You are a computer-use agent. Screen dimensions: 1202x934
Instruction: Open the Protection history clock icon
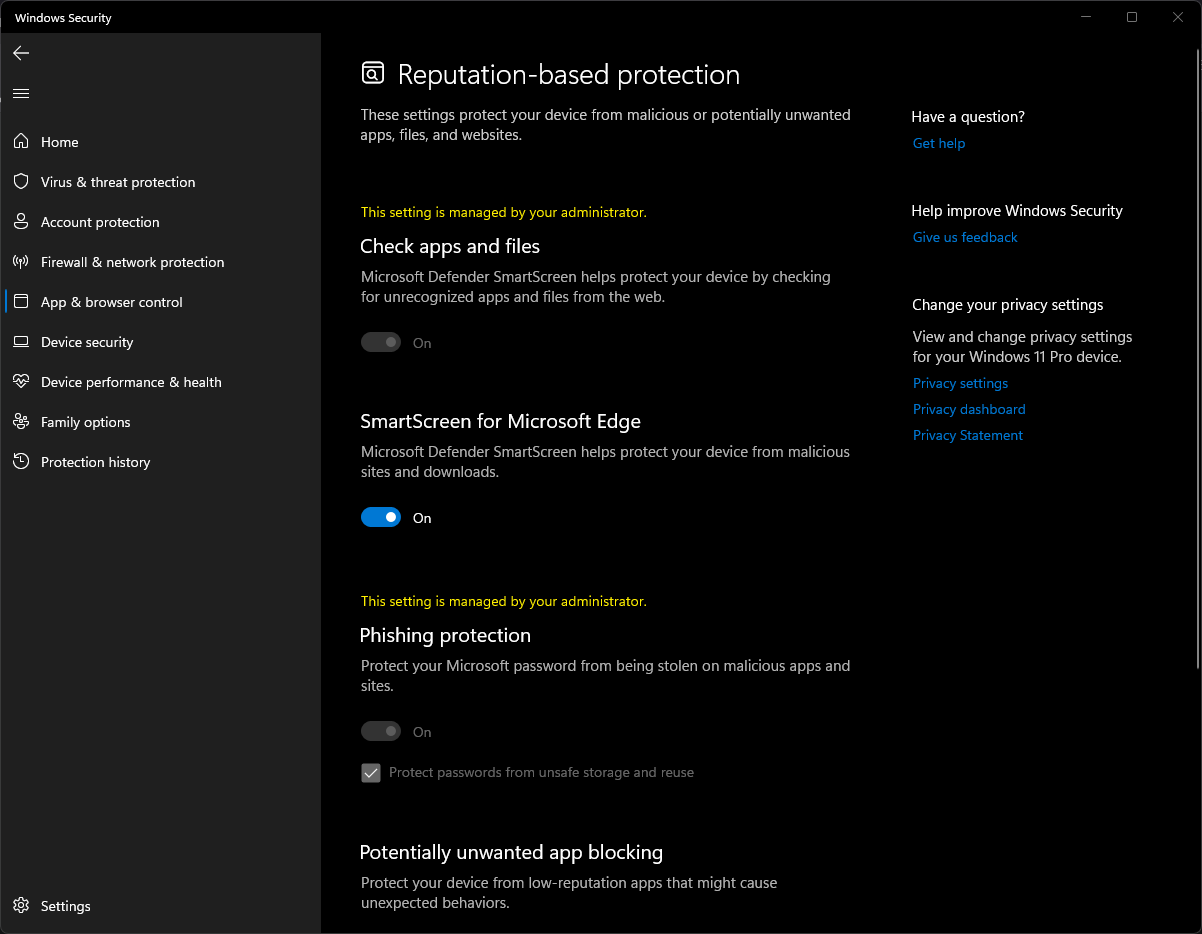tap(21, 462)
